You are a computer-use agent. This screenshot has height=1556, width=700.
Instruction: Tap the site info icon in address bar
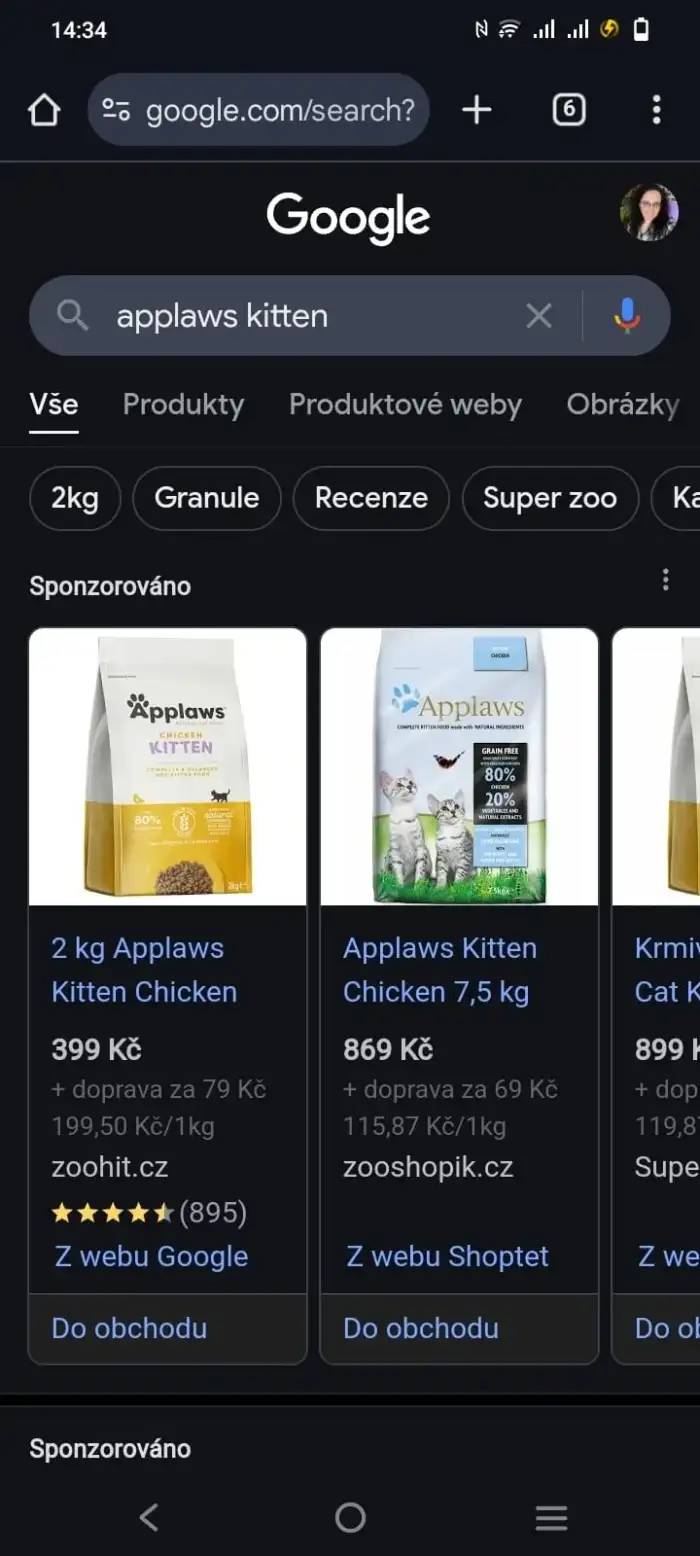click(116, 110)
